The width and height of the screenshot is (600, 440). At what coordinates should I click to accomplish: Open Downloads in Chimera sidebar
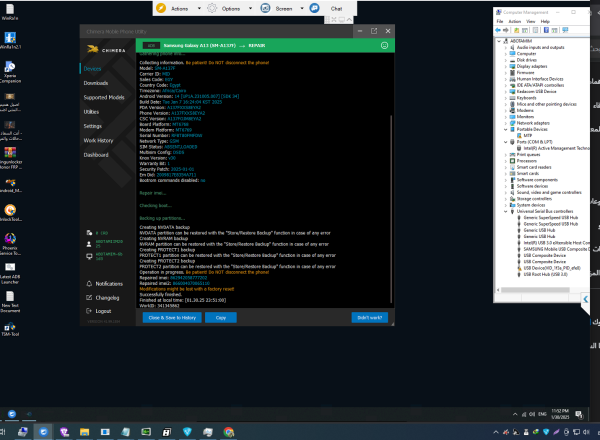96,83
